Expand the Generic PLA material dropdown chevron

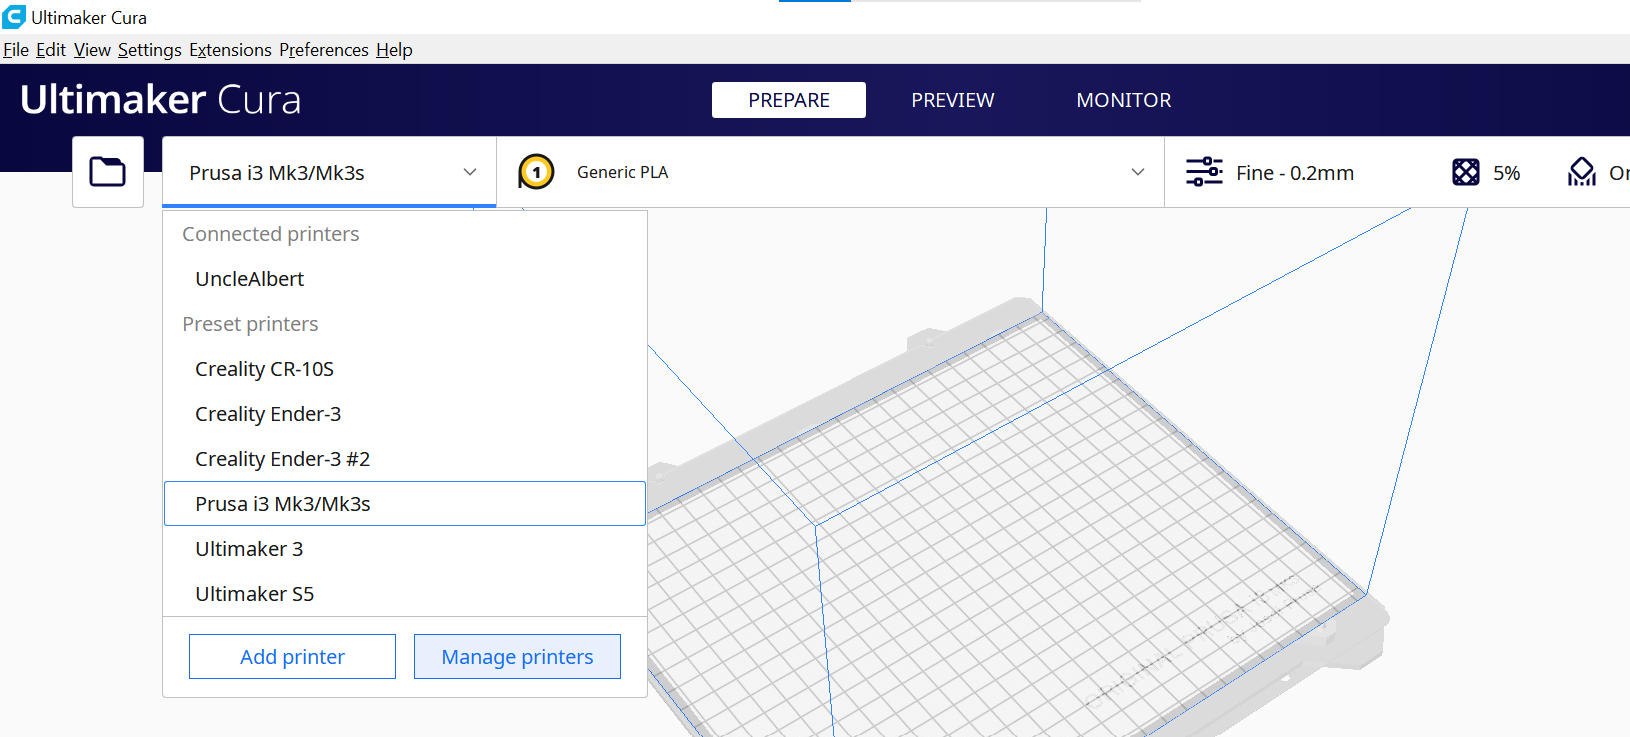[1137, 172]
